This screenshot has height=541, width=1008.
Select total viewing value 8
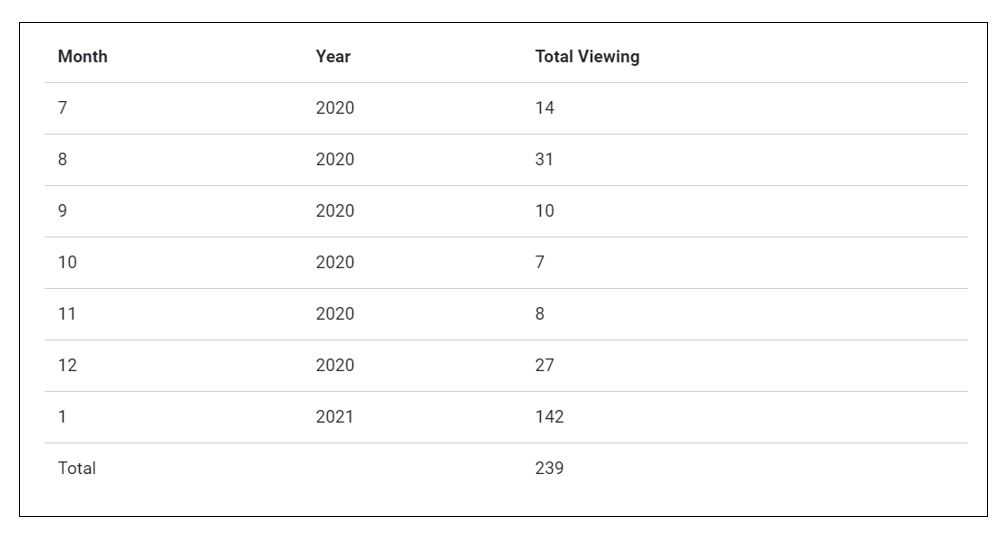pyautogui.click(x=541, y=314)
